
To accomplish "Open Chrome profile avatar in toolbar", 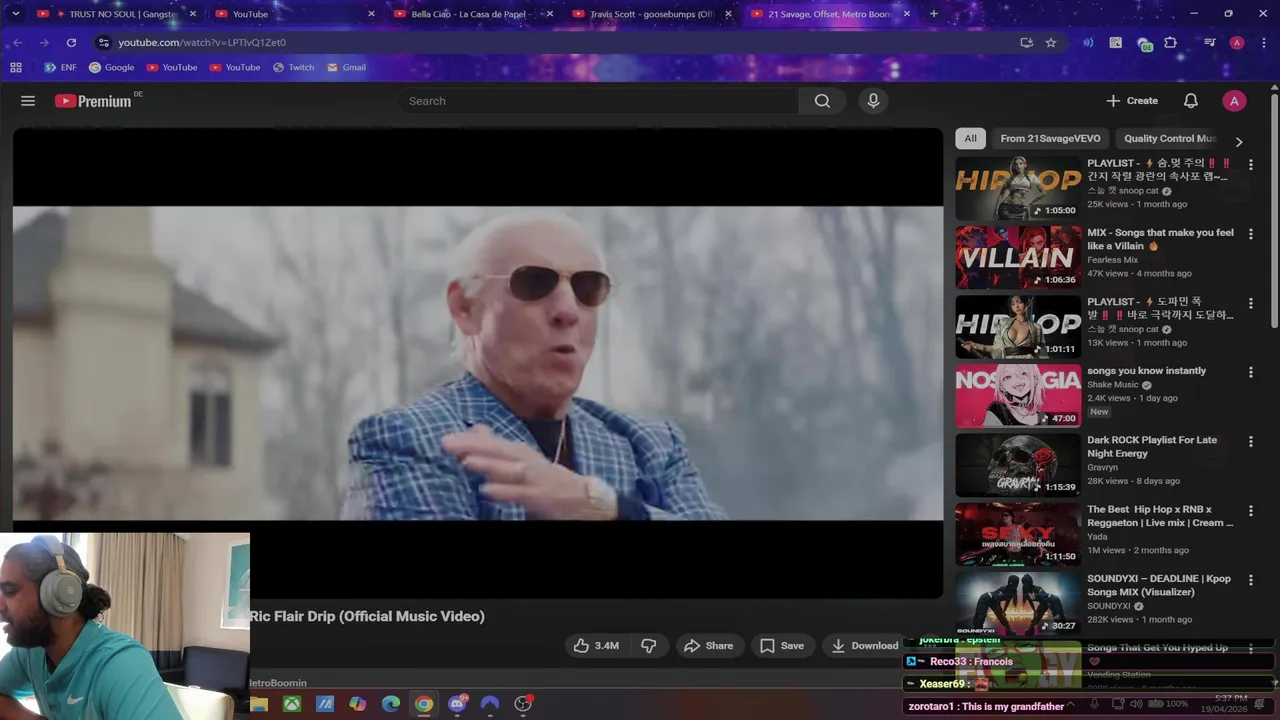I will click(1237, 42).
